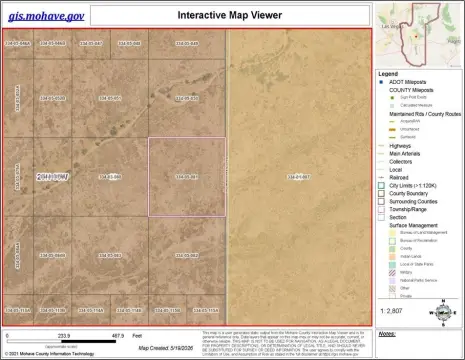
Task: Click the Military hatched swatch
Action: pyautogui.click(x=392, y=272)
